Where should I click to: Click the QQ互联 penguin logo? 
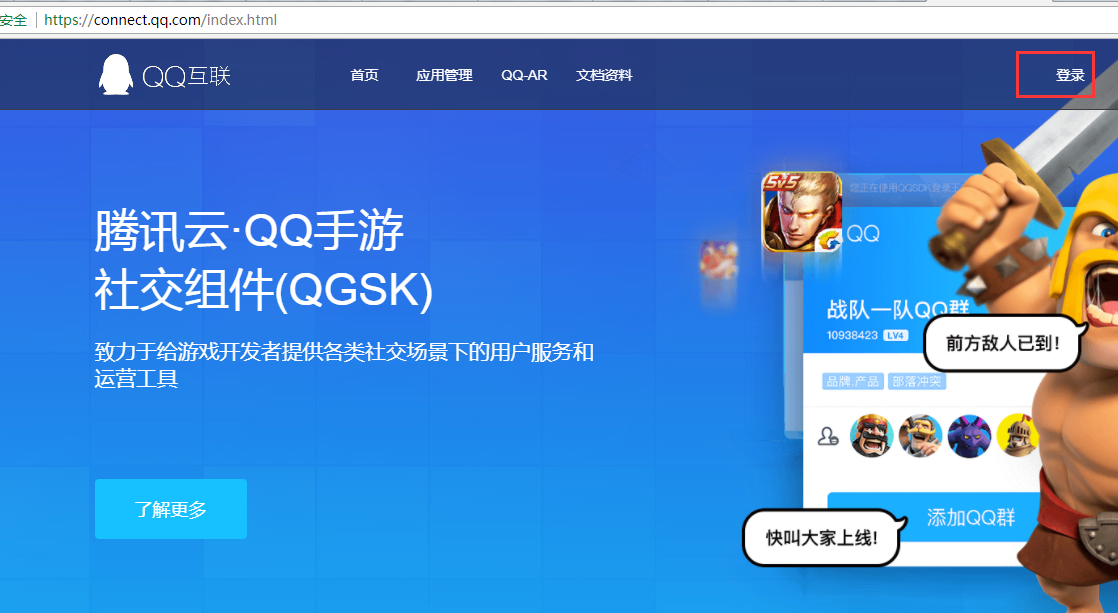point(115,74)
